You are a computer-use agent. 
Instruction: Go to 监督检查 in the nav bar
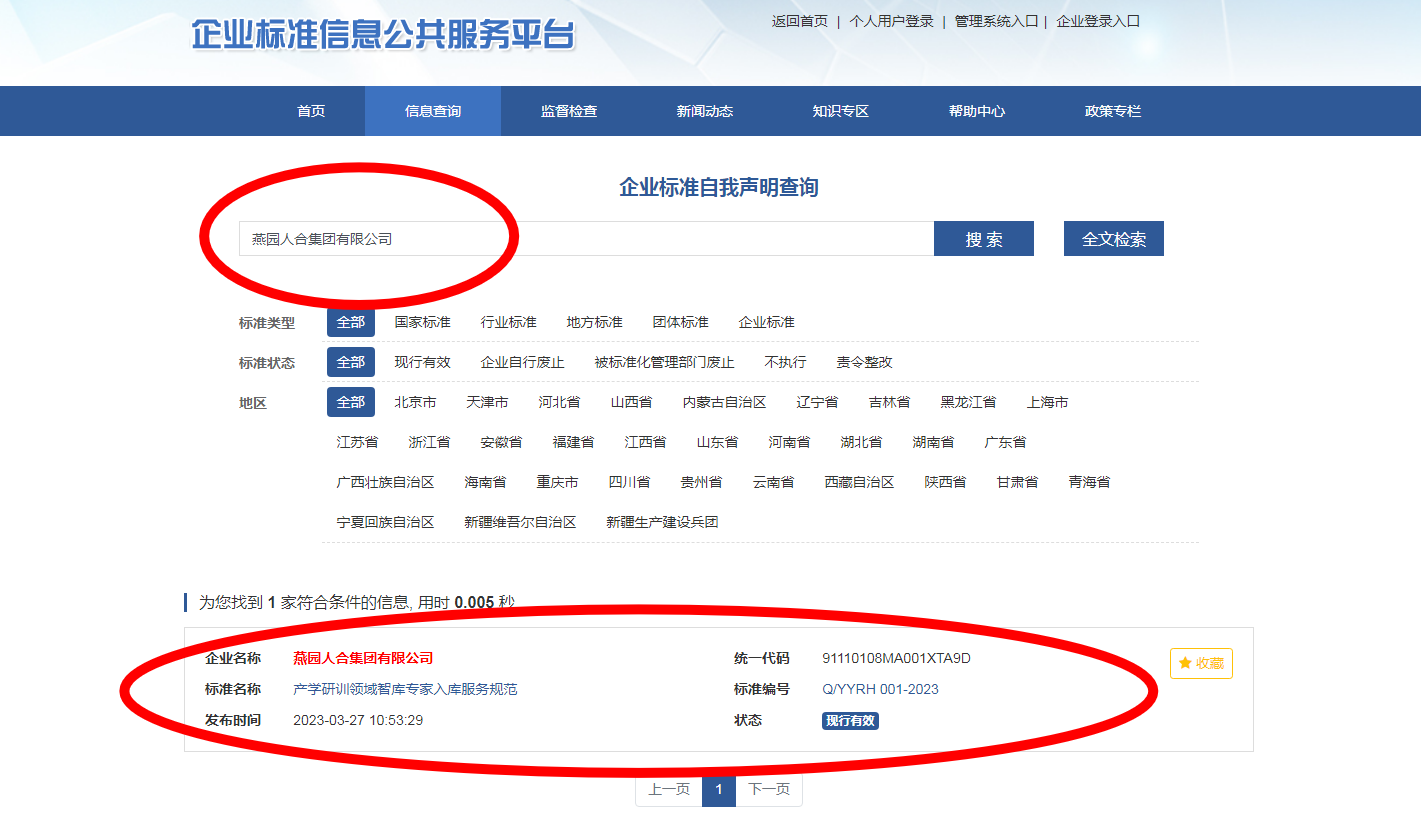click(x=569, y=111)
